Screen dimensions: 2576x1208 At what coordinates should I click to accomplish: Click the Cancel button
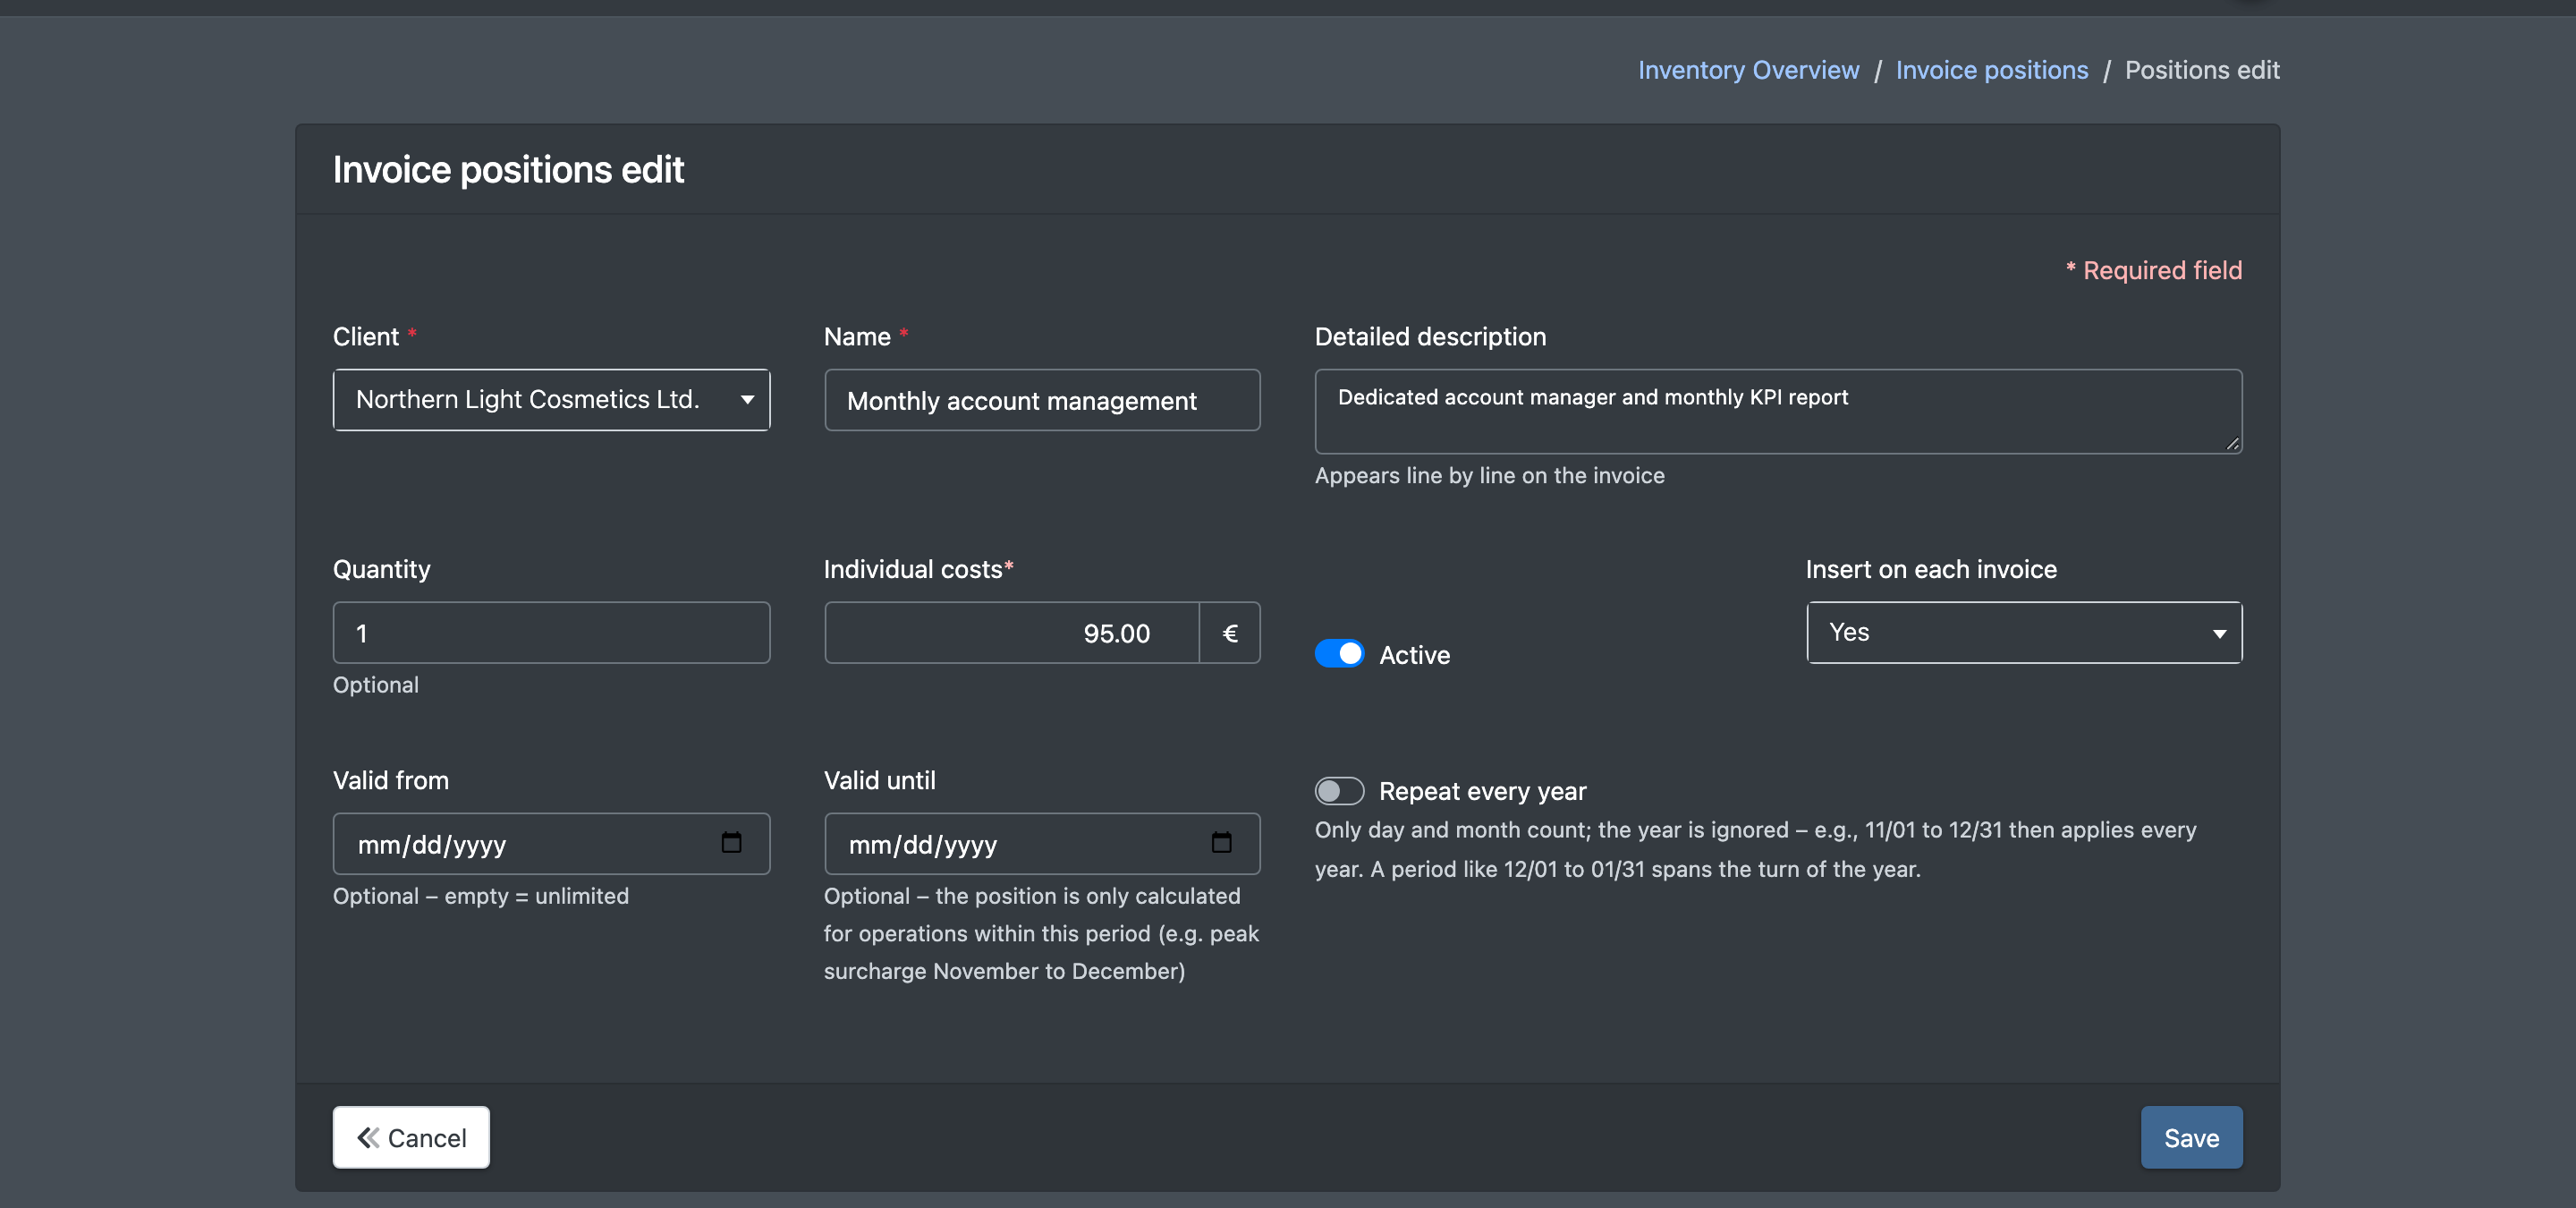pos(411,1137)
